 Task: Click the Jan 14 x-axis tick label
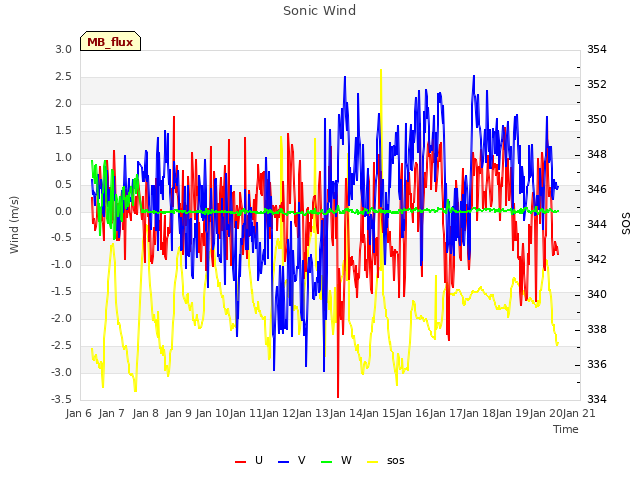(x=346, y=413)
